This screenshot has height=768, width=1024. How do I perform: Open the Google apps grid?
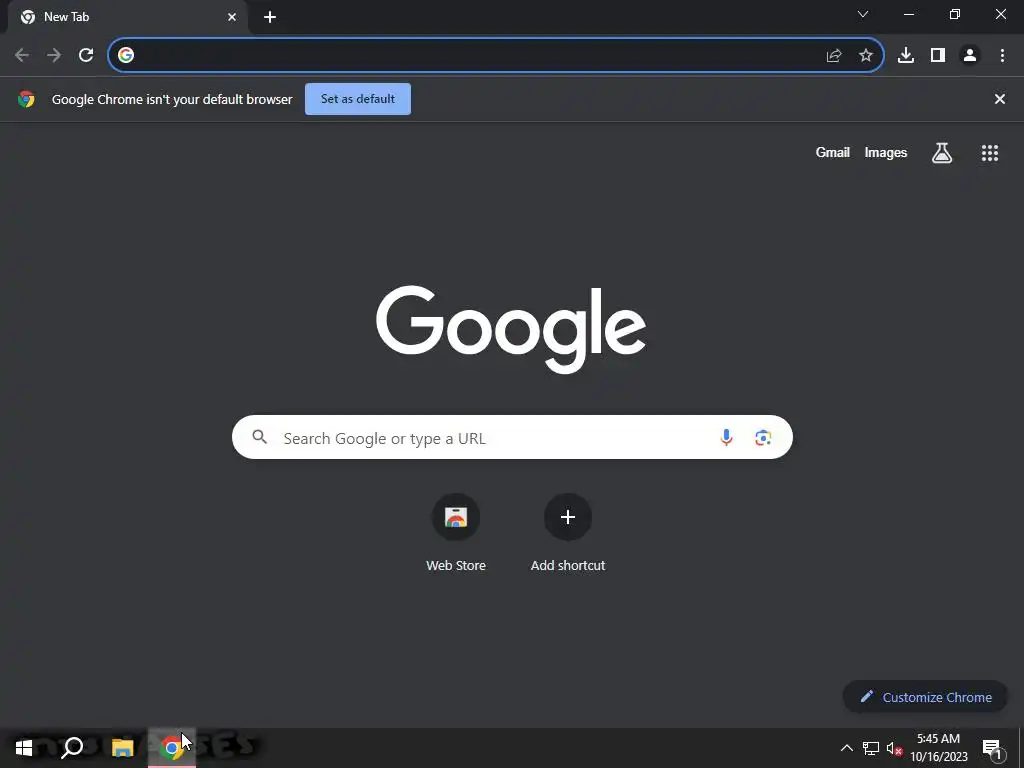[990, 153]
